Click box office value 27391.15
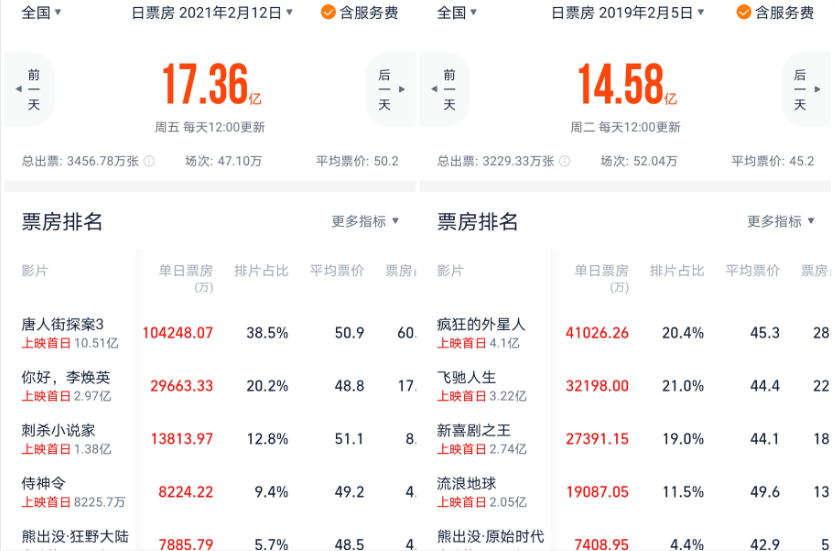 coord(597,439)
